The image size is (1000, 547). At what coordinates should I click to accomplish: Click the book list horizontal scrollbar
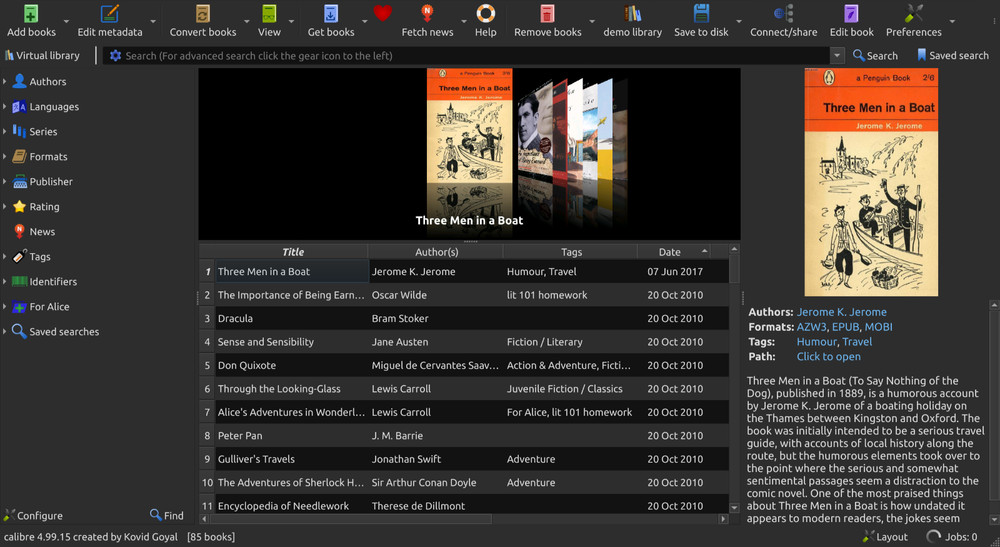pyautogui.click(x=464, y=519)
